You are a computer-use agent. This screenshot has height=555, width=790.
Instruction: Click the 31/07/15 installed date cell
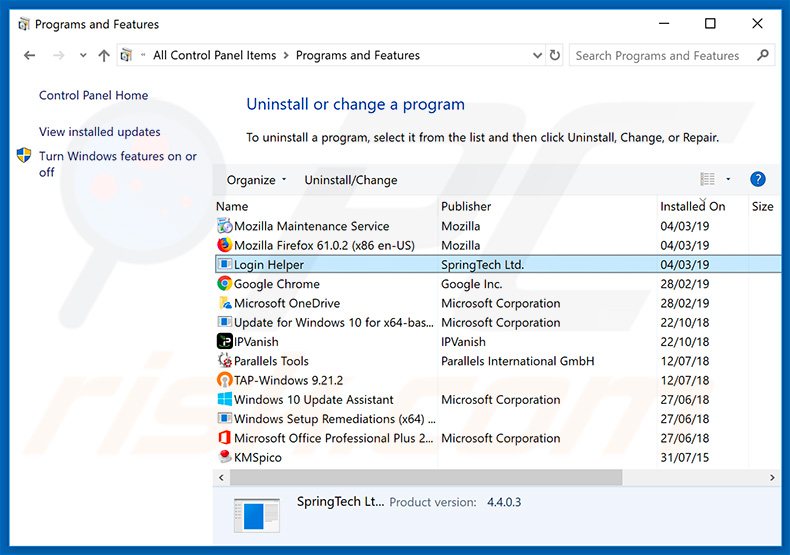684,457
